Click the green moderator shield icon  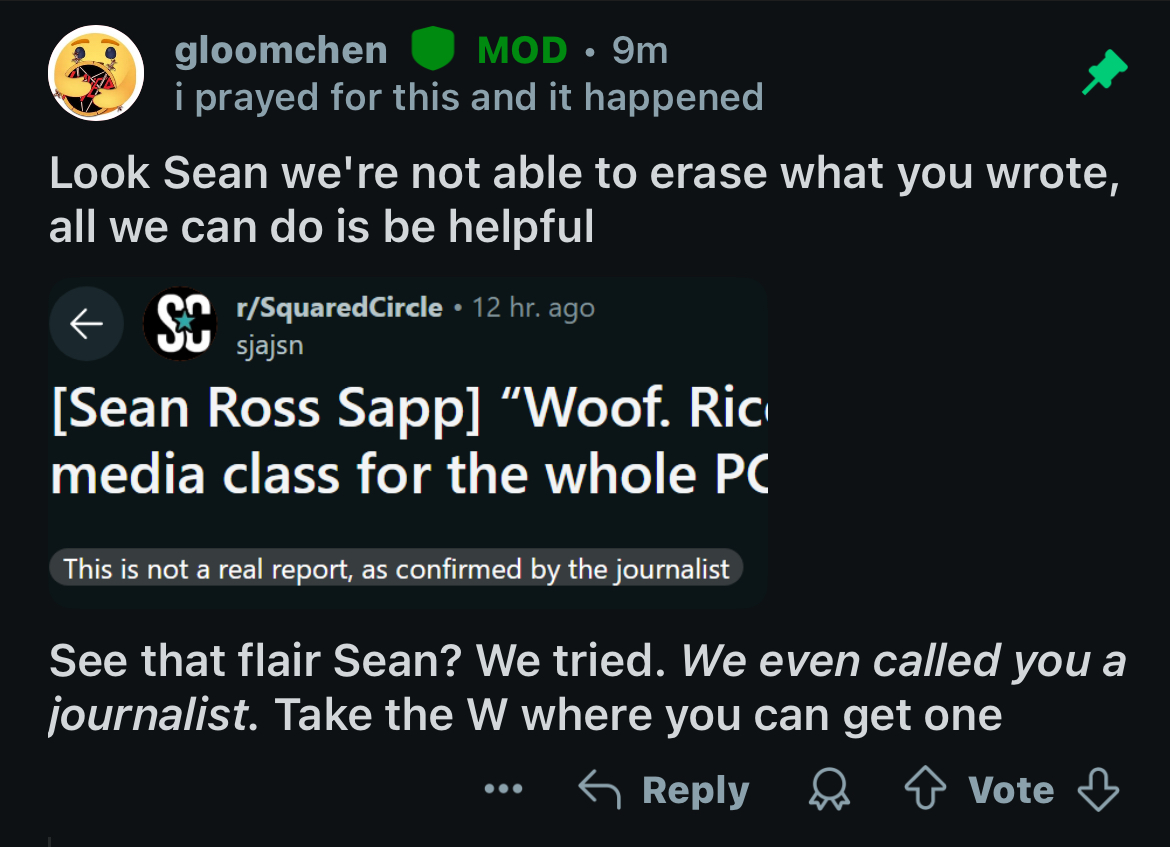tap(433, 50)
